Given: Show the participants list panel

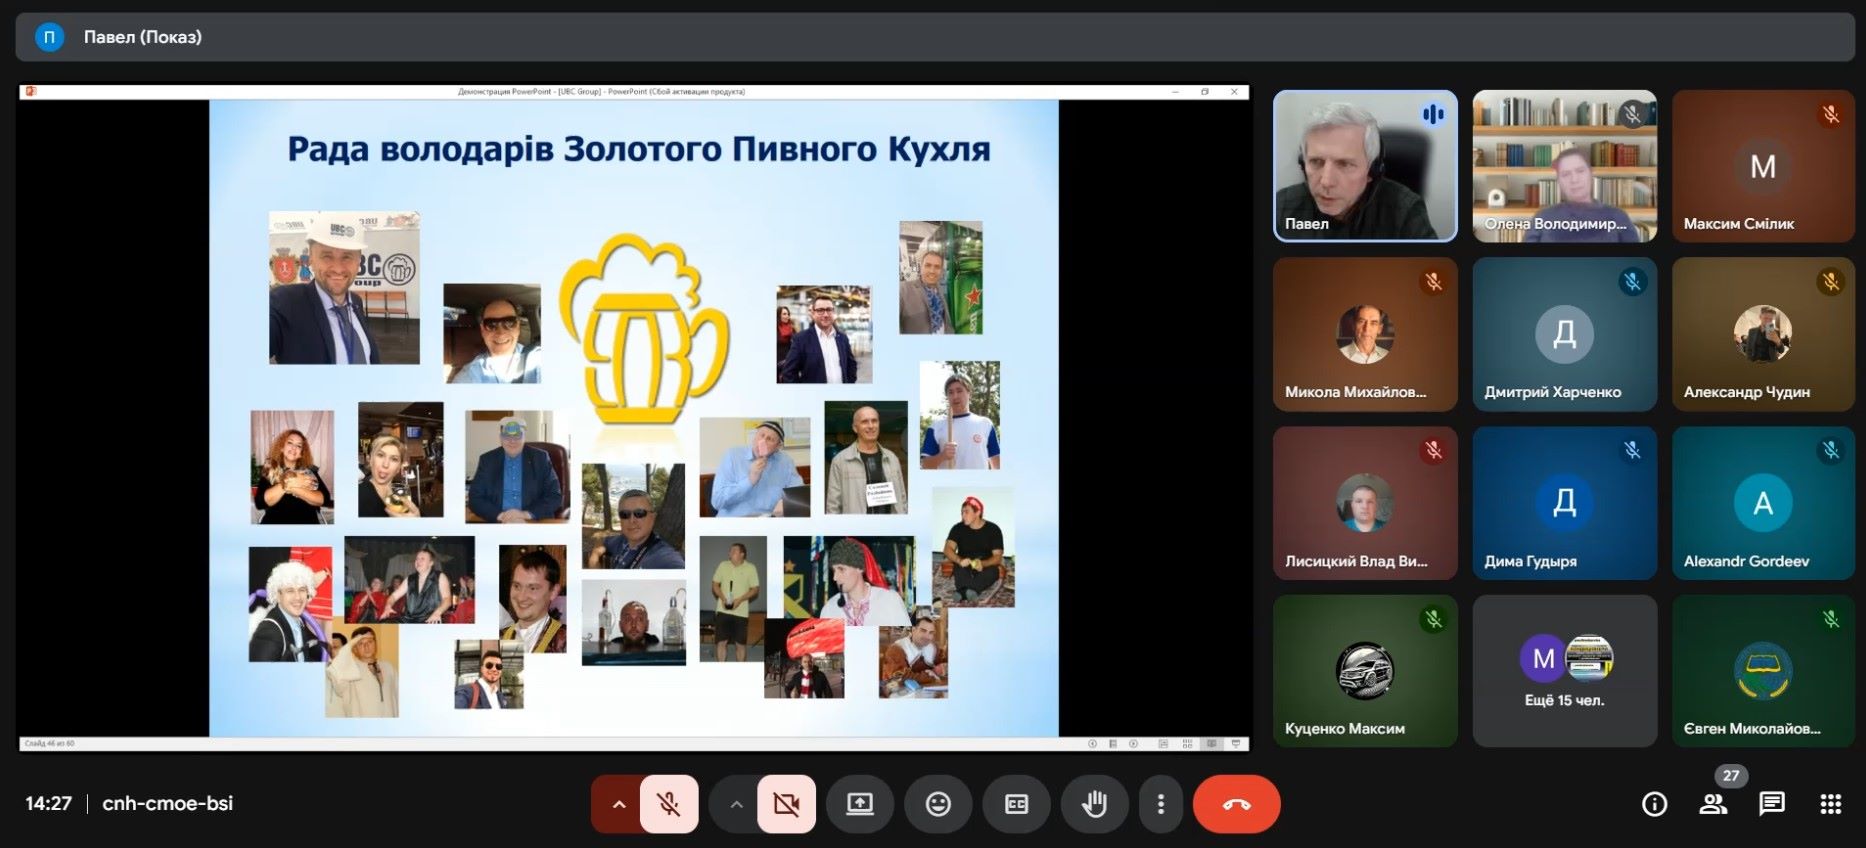Looking at the screenshot, I should click(1713, 804).
